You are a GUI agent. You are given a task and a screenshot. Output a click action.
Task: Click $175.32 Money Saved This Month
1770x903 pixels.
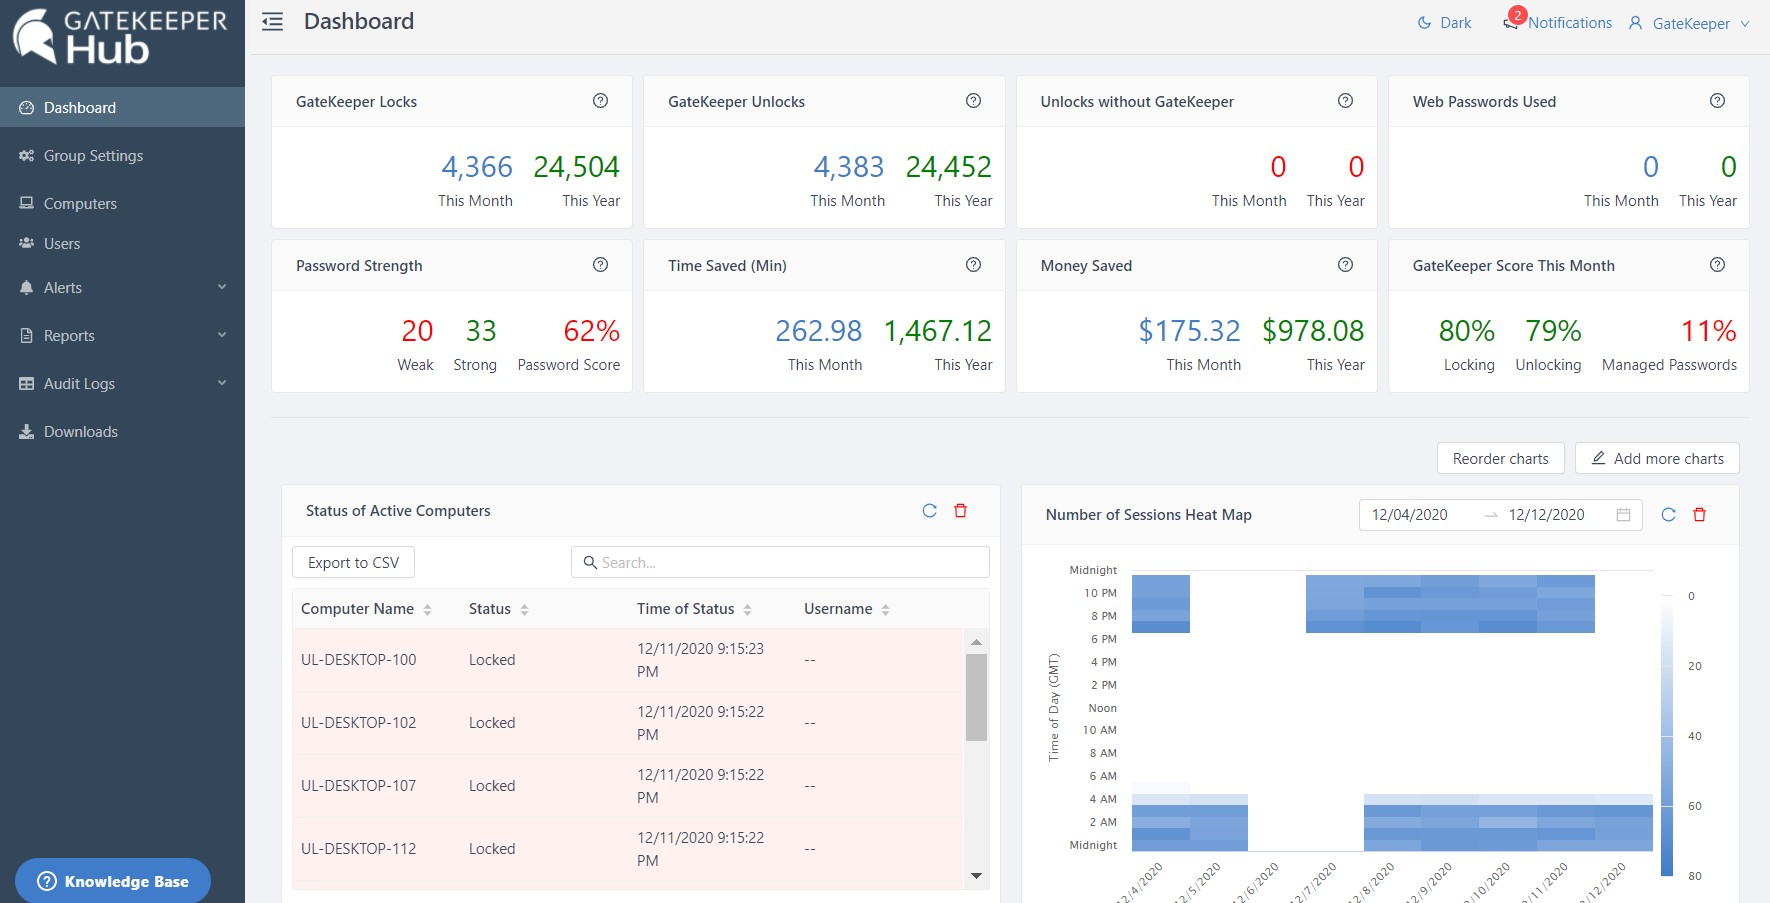pos(1189,331)
